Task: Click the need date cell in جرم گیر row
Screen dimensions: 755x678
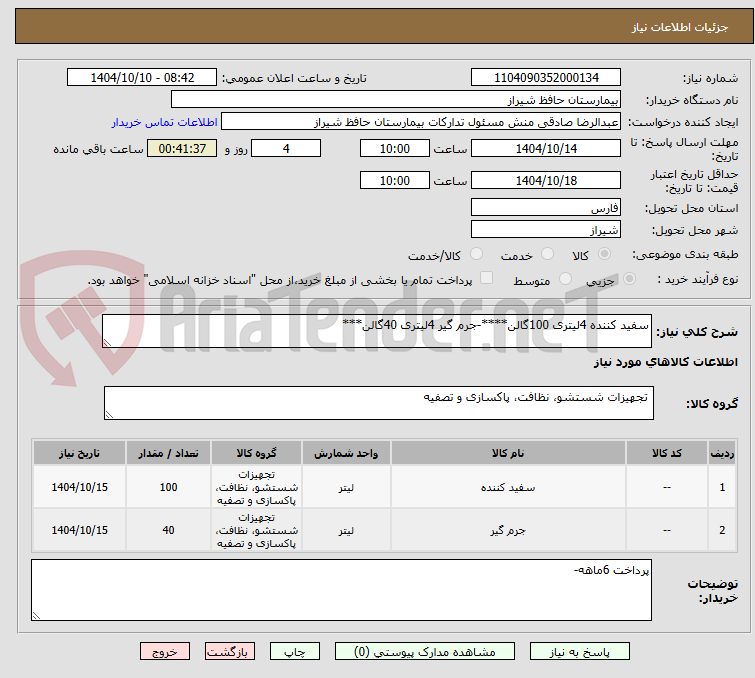Action: click(x=79, y=530)
